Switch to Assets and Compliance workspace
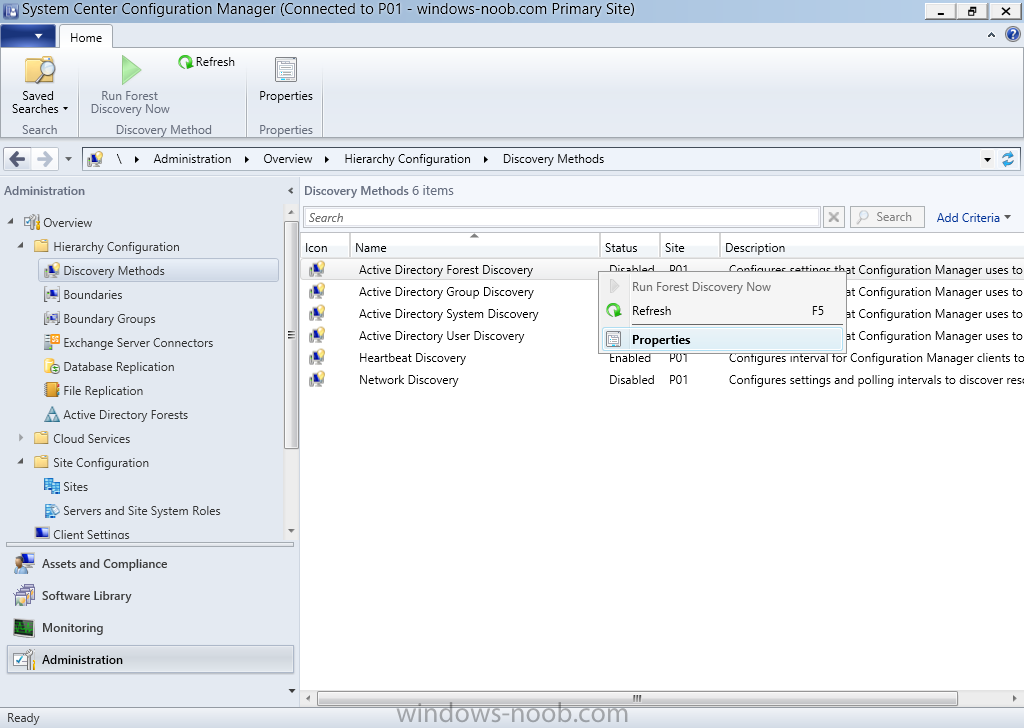 point(150,563)
